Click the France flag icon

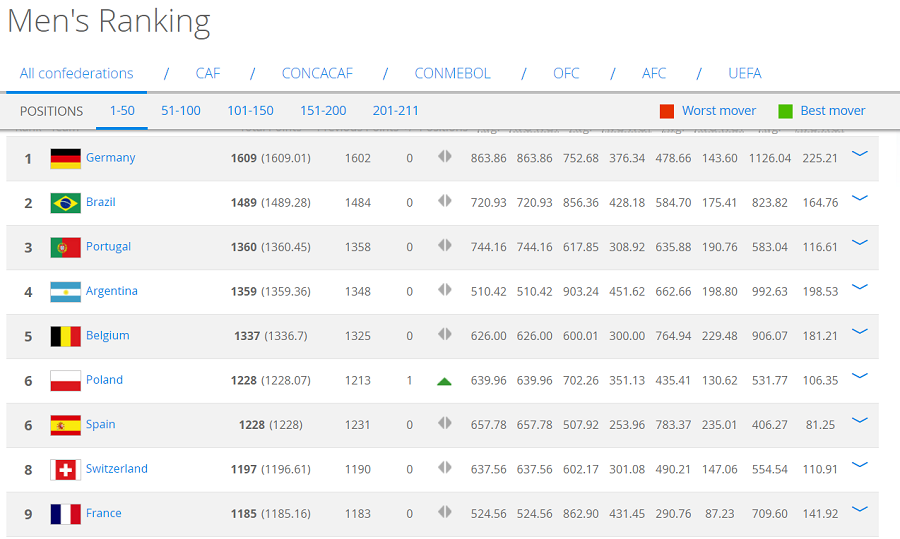click(x=65, y=514)
